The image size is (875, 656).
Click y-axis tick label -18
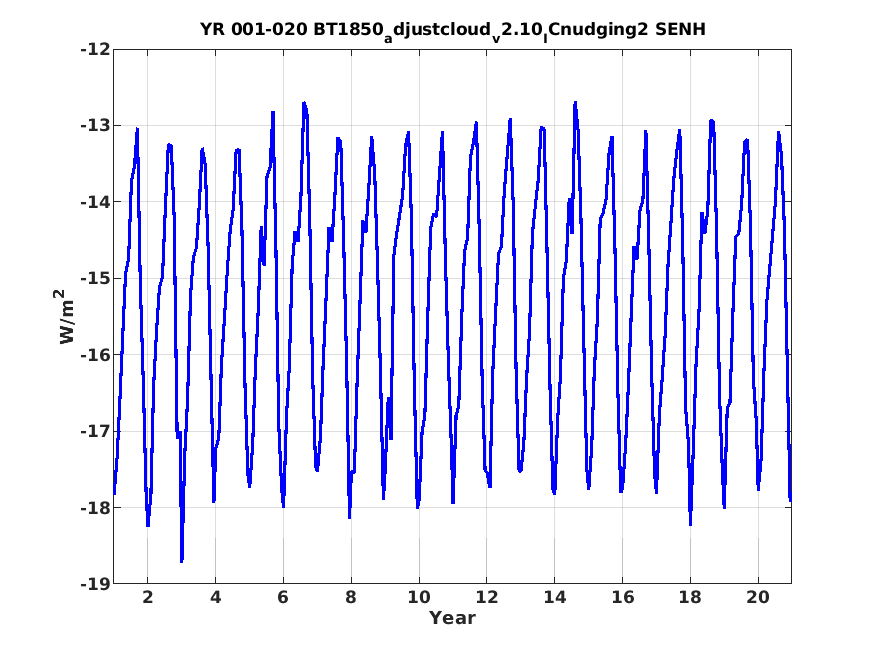(95, 508)
